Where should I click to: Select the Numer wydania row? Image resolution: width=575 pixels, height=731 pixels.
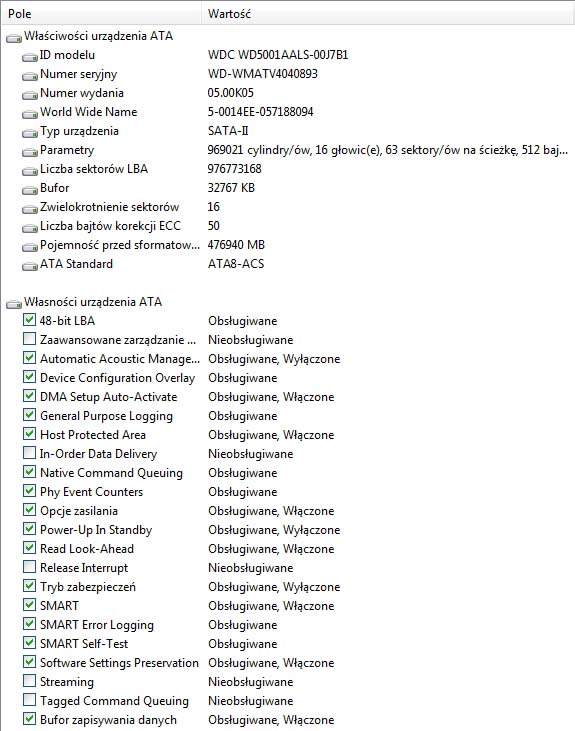point(287,93)
